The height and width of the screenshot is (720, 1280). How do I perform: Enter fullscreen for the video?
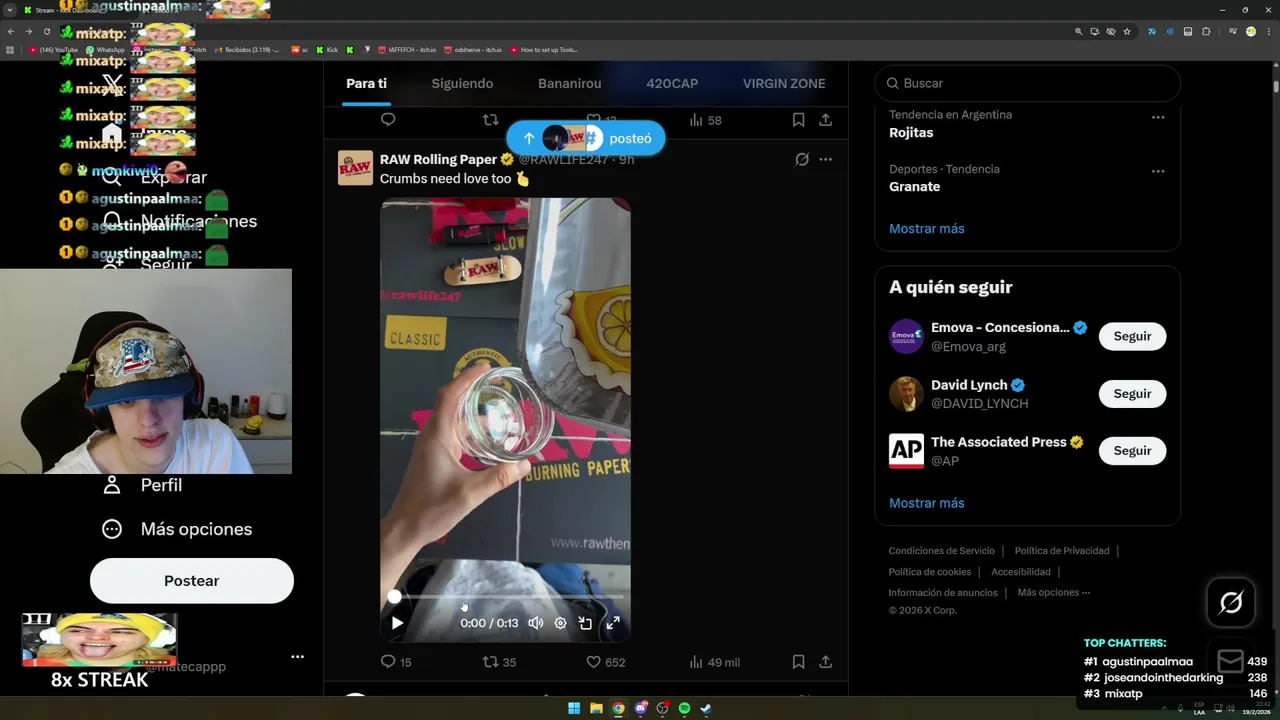pos(613,623)
